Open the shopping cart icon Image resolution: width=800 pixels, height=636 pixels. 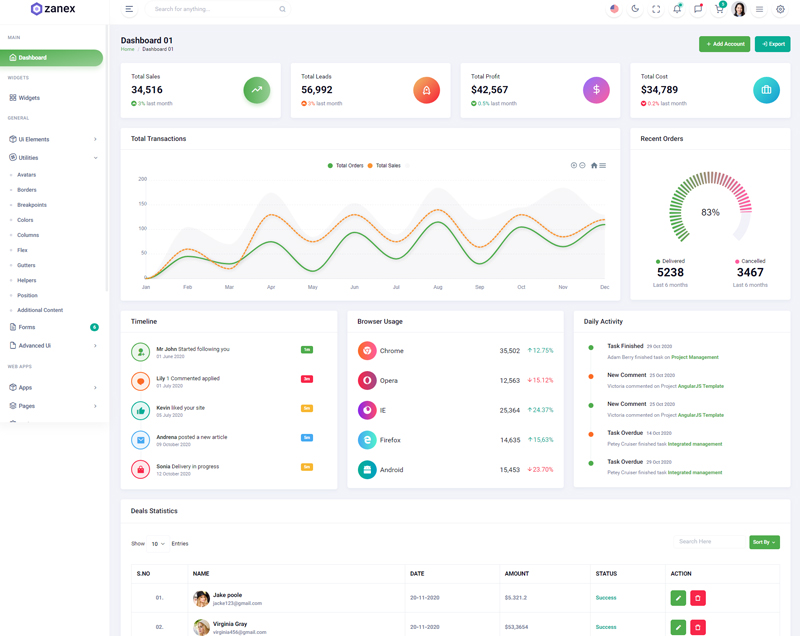click(718, 9)
